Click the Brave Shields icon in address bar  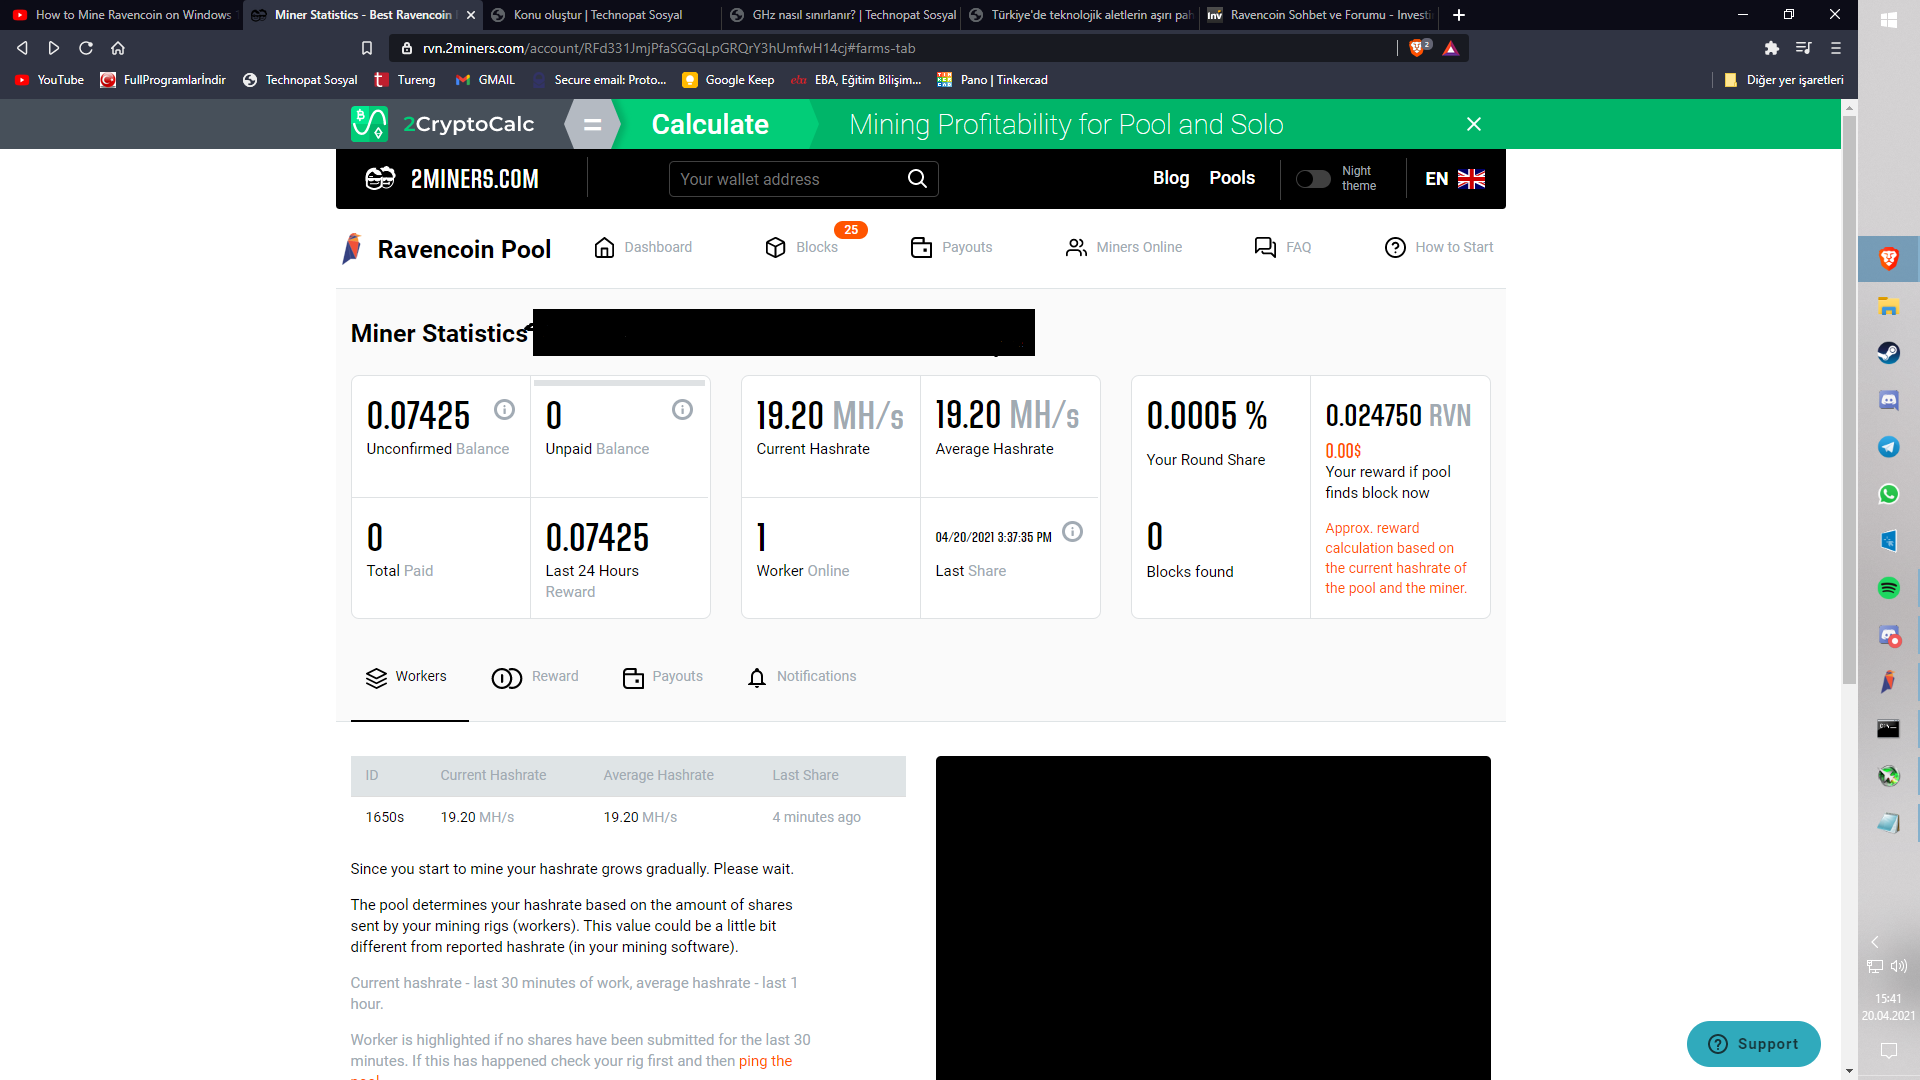(1418, 48)
